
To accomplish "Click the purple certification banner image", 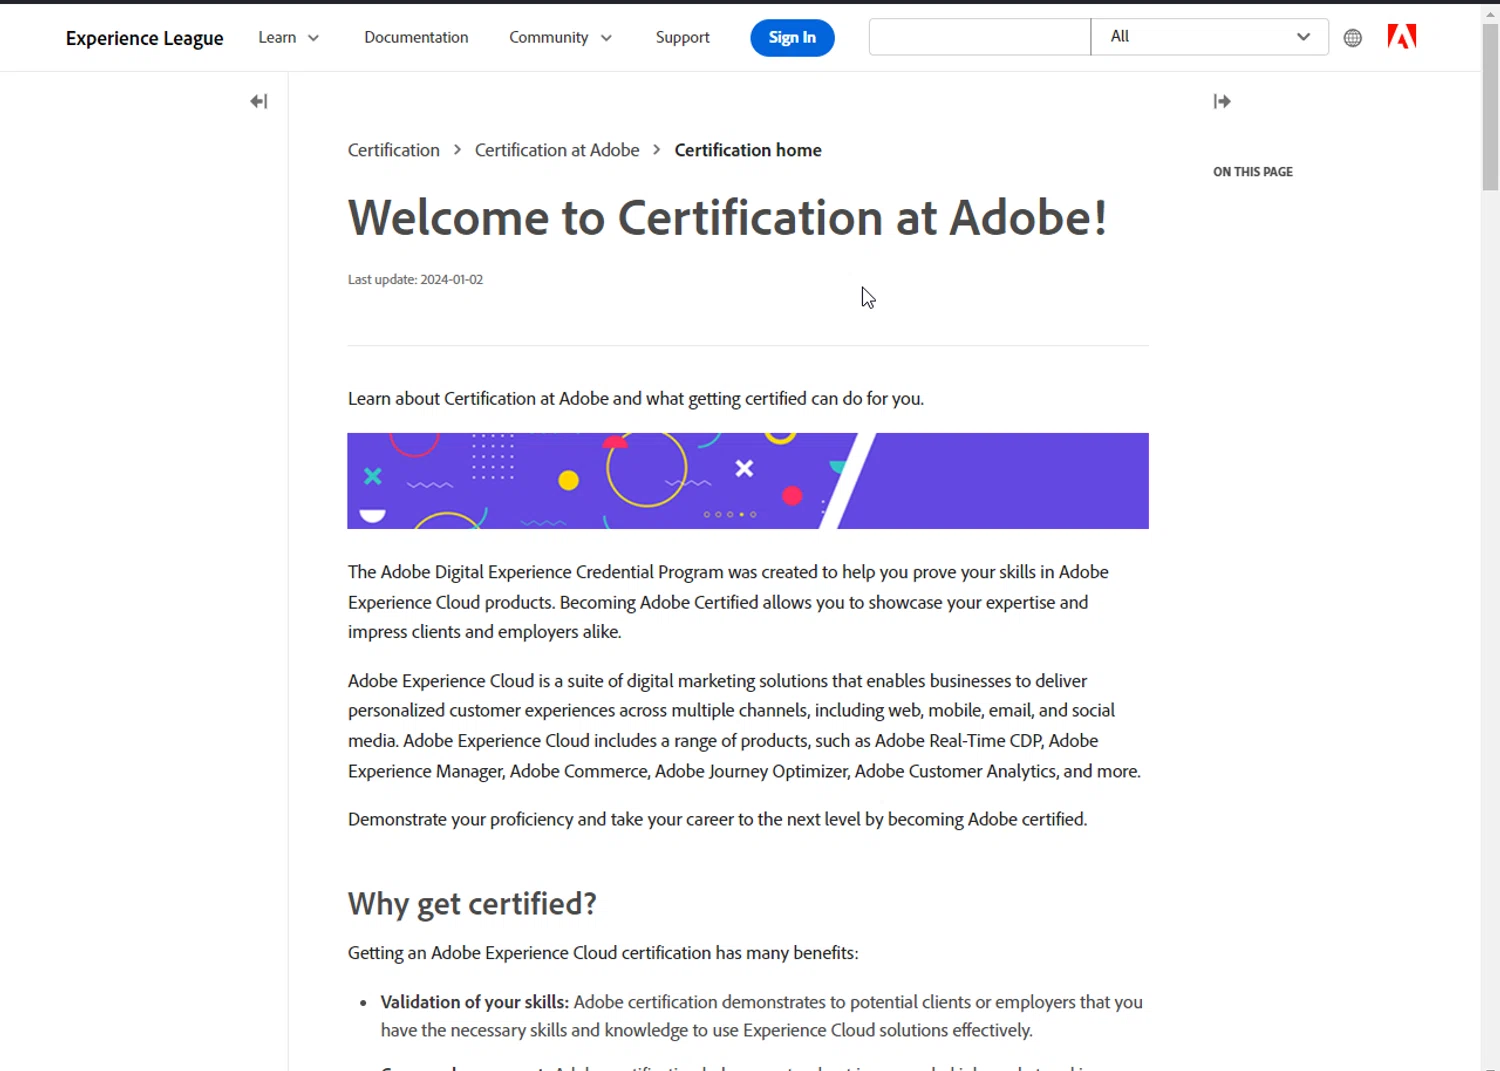I will pos(748,481).
